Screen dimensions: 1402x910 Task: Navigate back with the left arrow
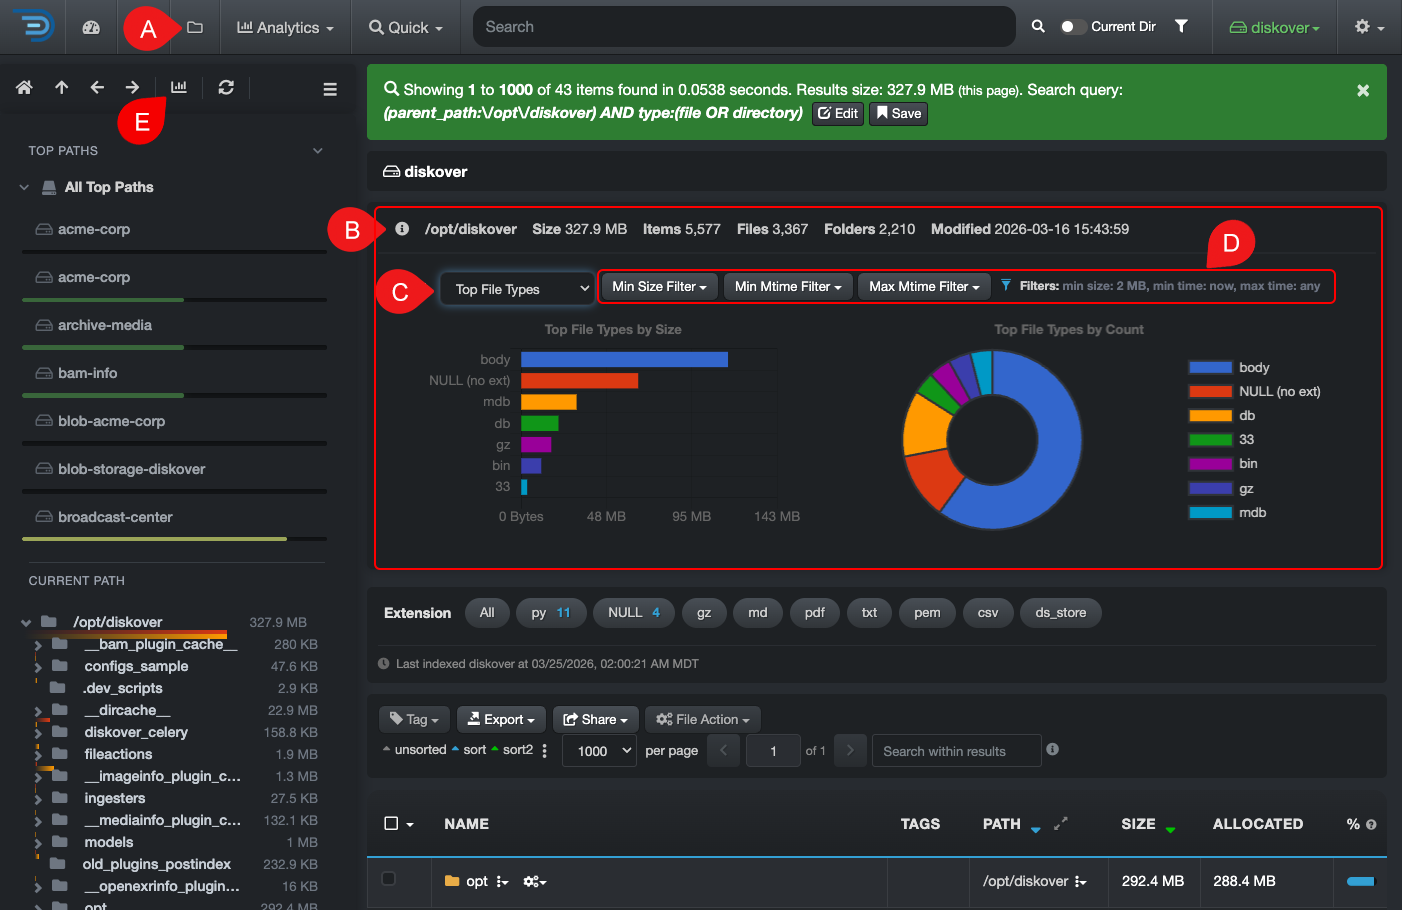coord(97,88)
